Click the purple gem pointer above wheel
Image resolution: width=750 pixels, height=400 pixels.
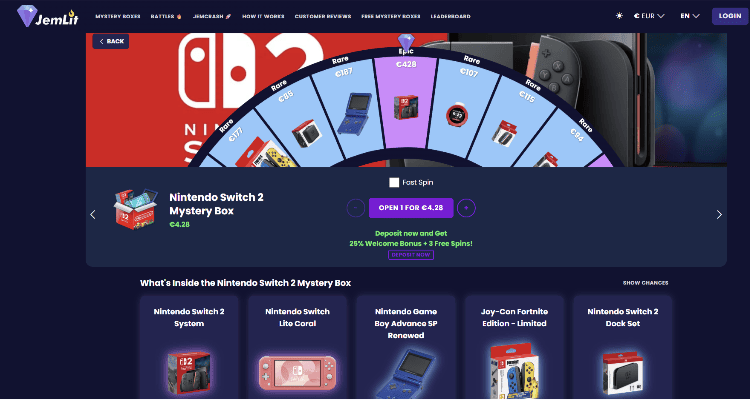point(406,43)
